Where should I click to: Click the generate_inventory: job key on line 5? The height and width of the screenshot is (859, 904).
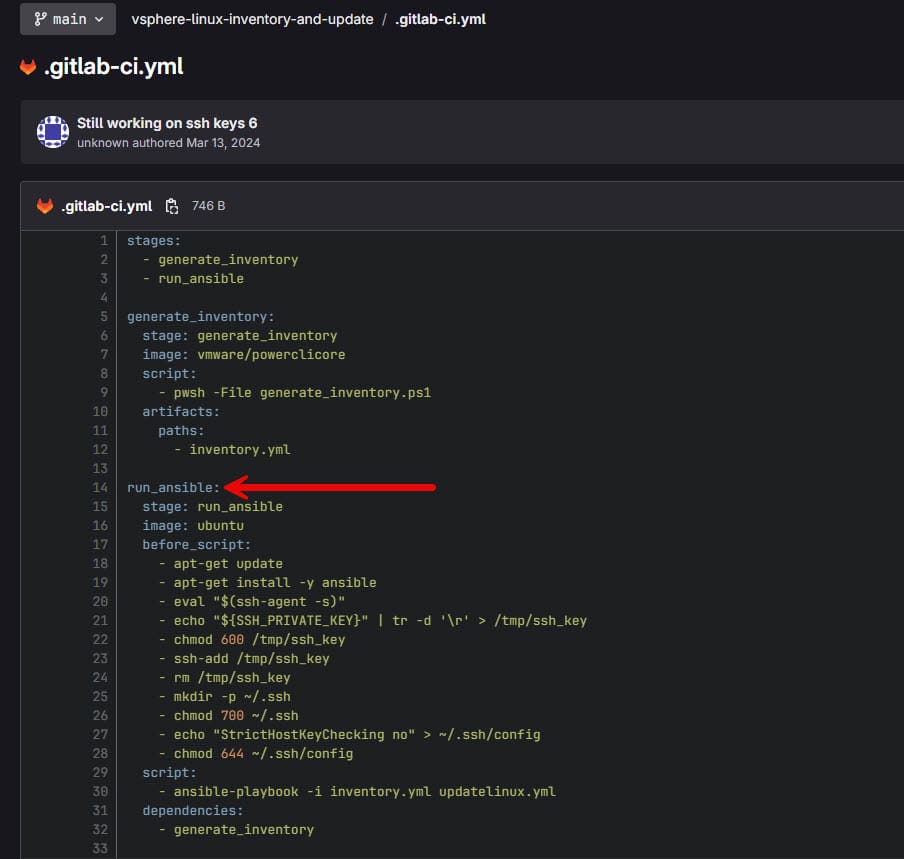[201, 317]
